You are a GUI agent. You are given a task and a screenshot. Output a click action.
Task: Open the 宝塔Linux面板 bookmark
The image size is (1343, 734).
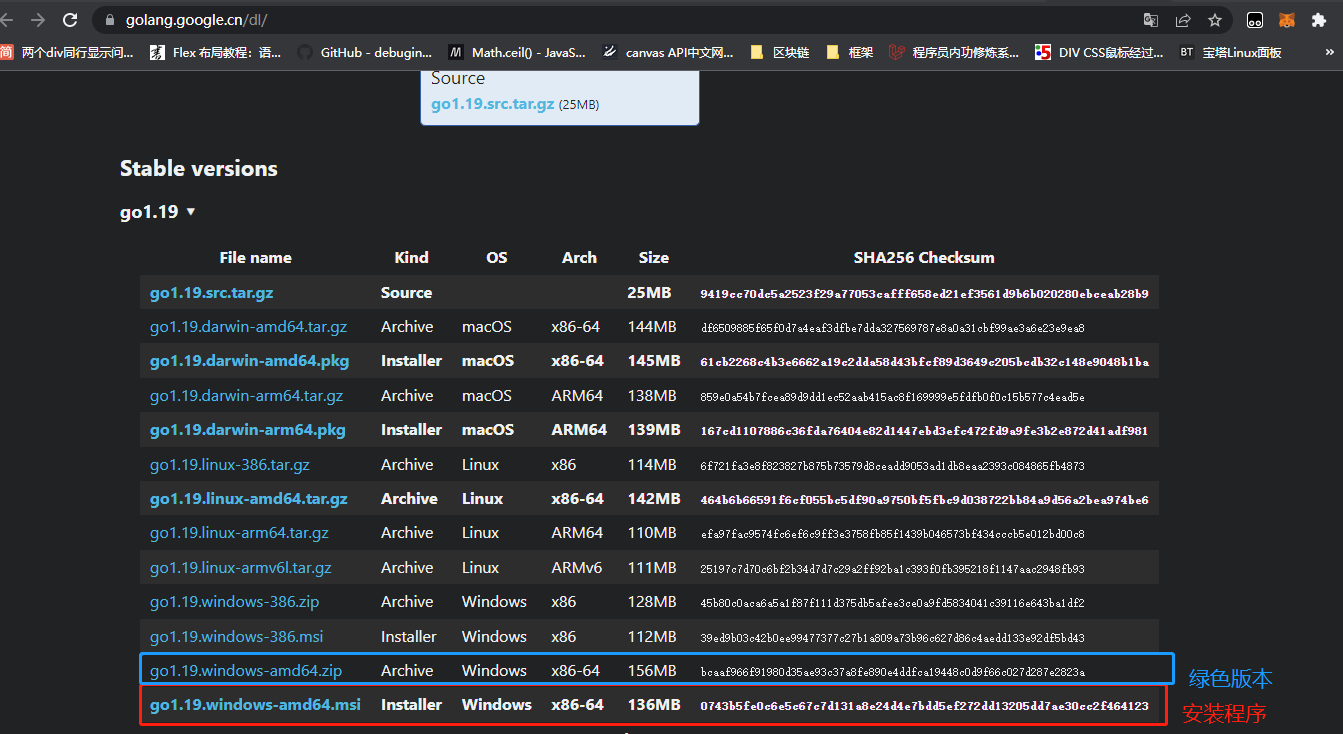click(1231, 52)
